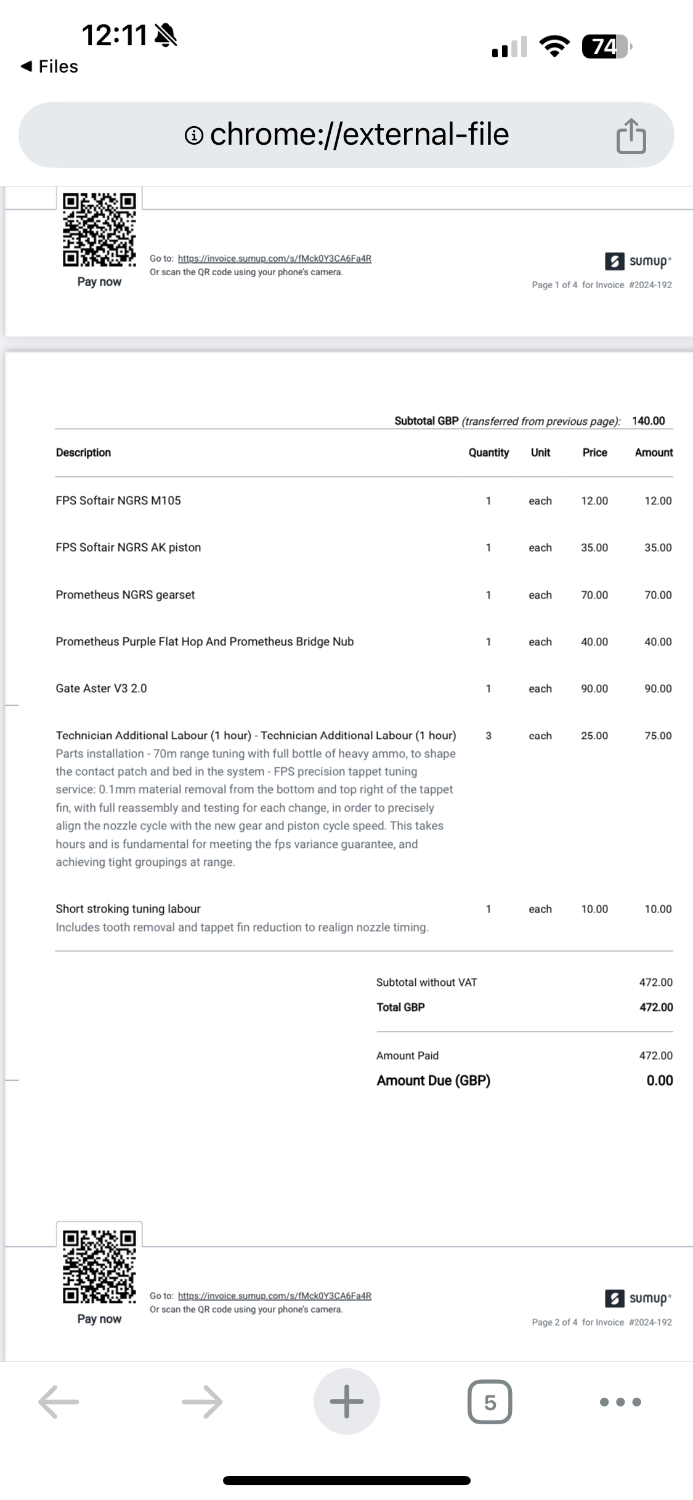Tap the bottom Pay now QR code
693x1500 pixels.
click(x=100, y=1266)
